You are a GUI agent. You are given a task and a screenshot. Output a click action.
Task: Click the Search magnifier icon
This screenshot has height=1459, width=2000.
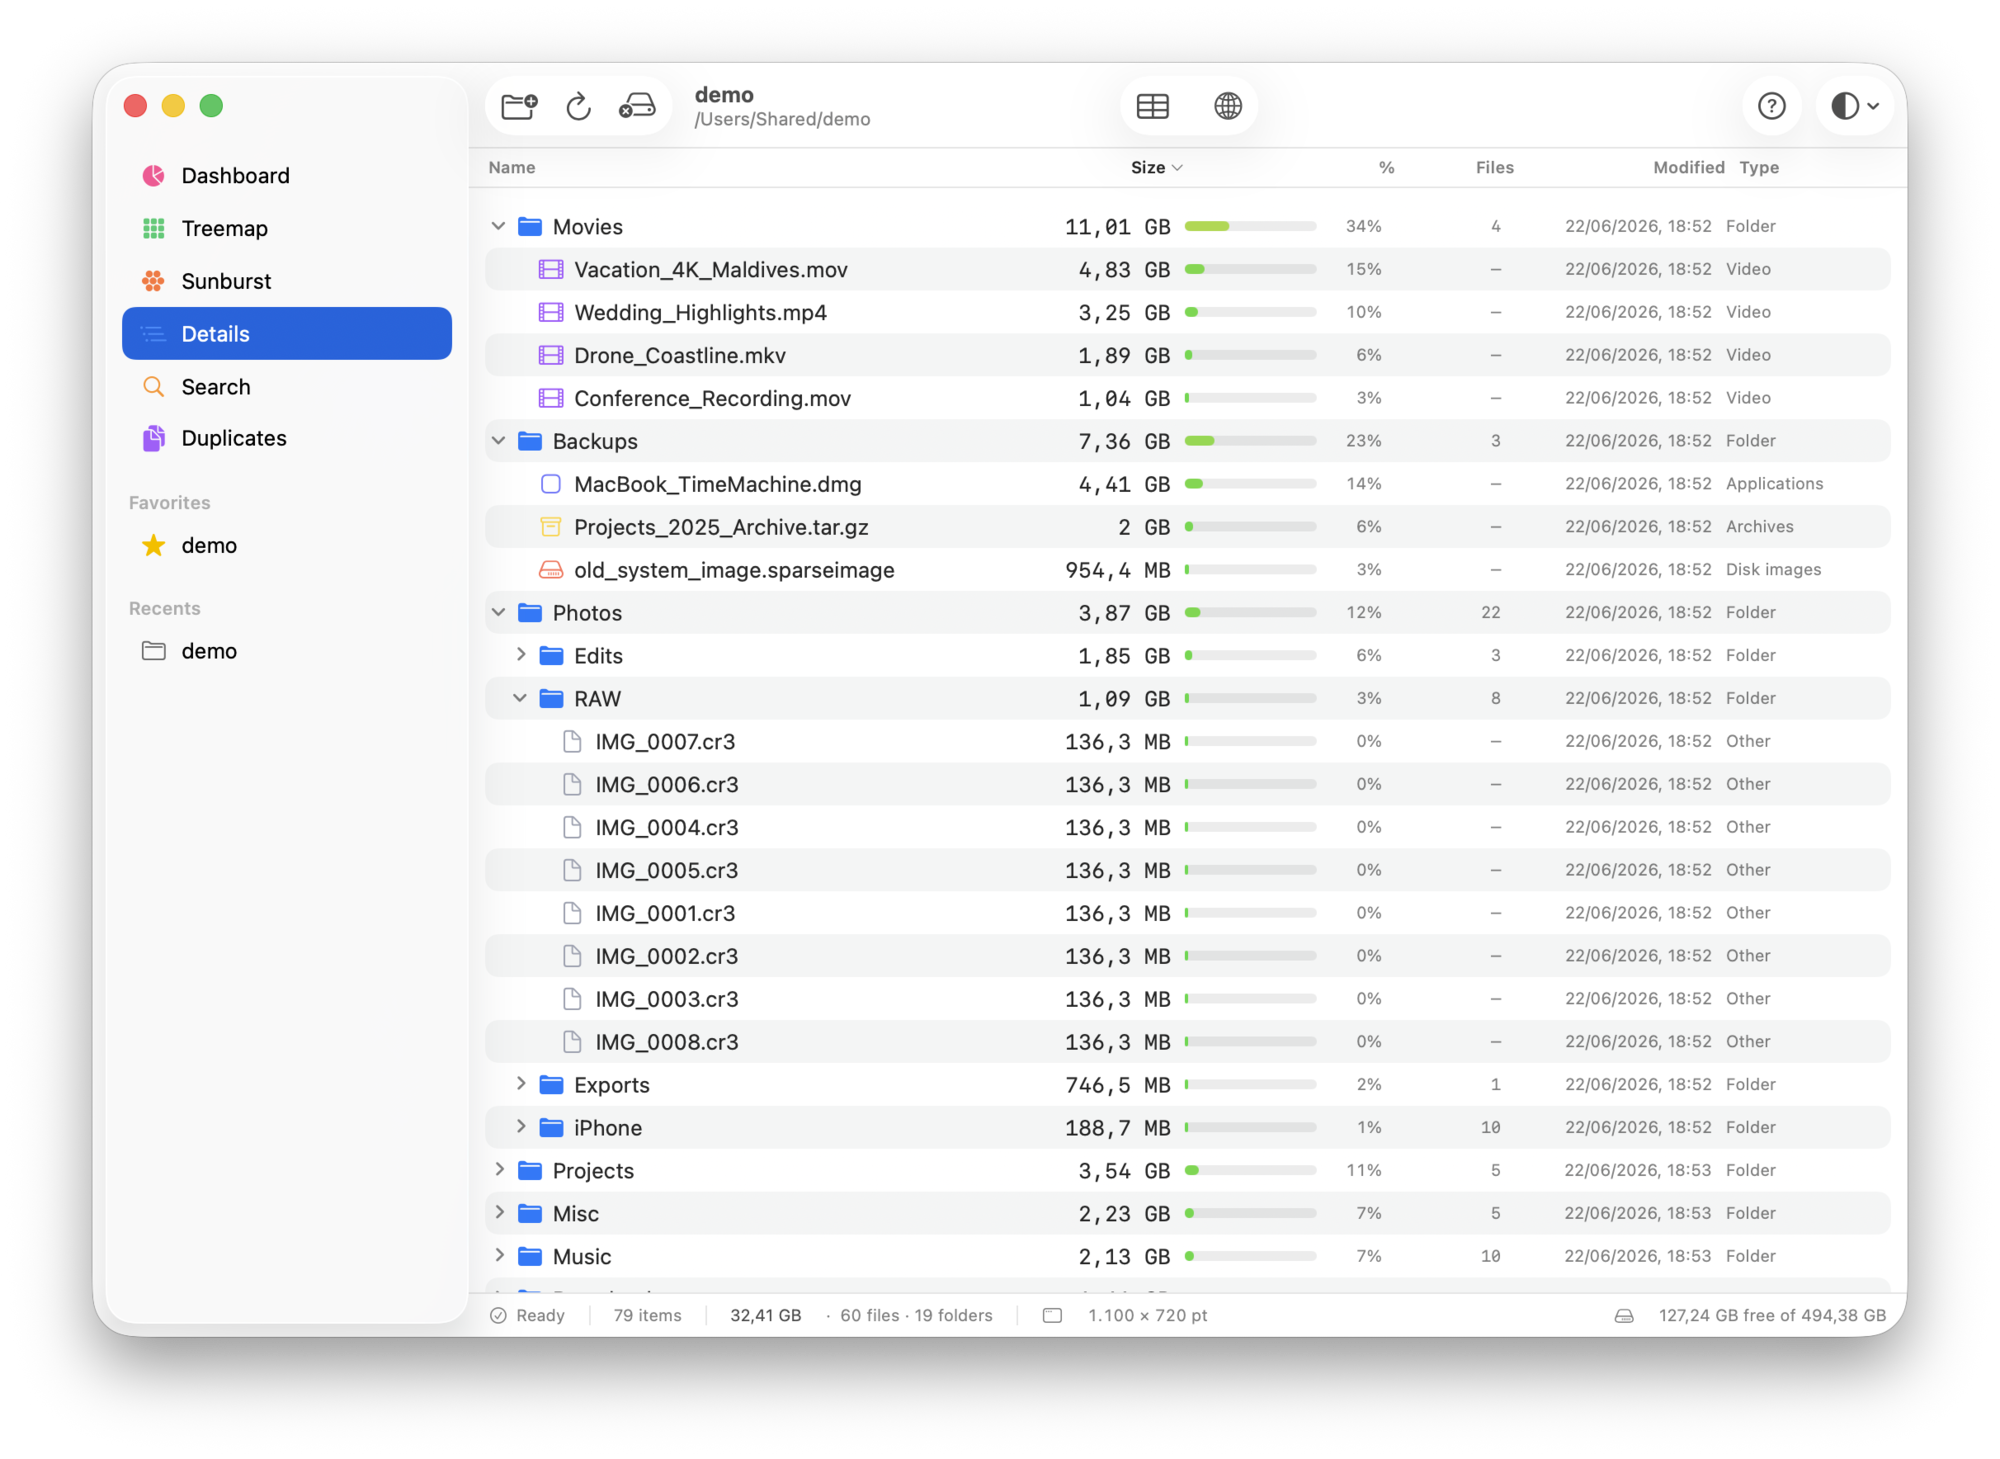(x=153, y=387)
